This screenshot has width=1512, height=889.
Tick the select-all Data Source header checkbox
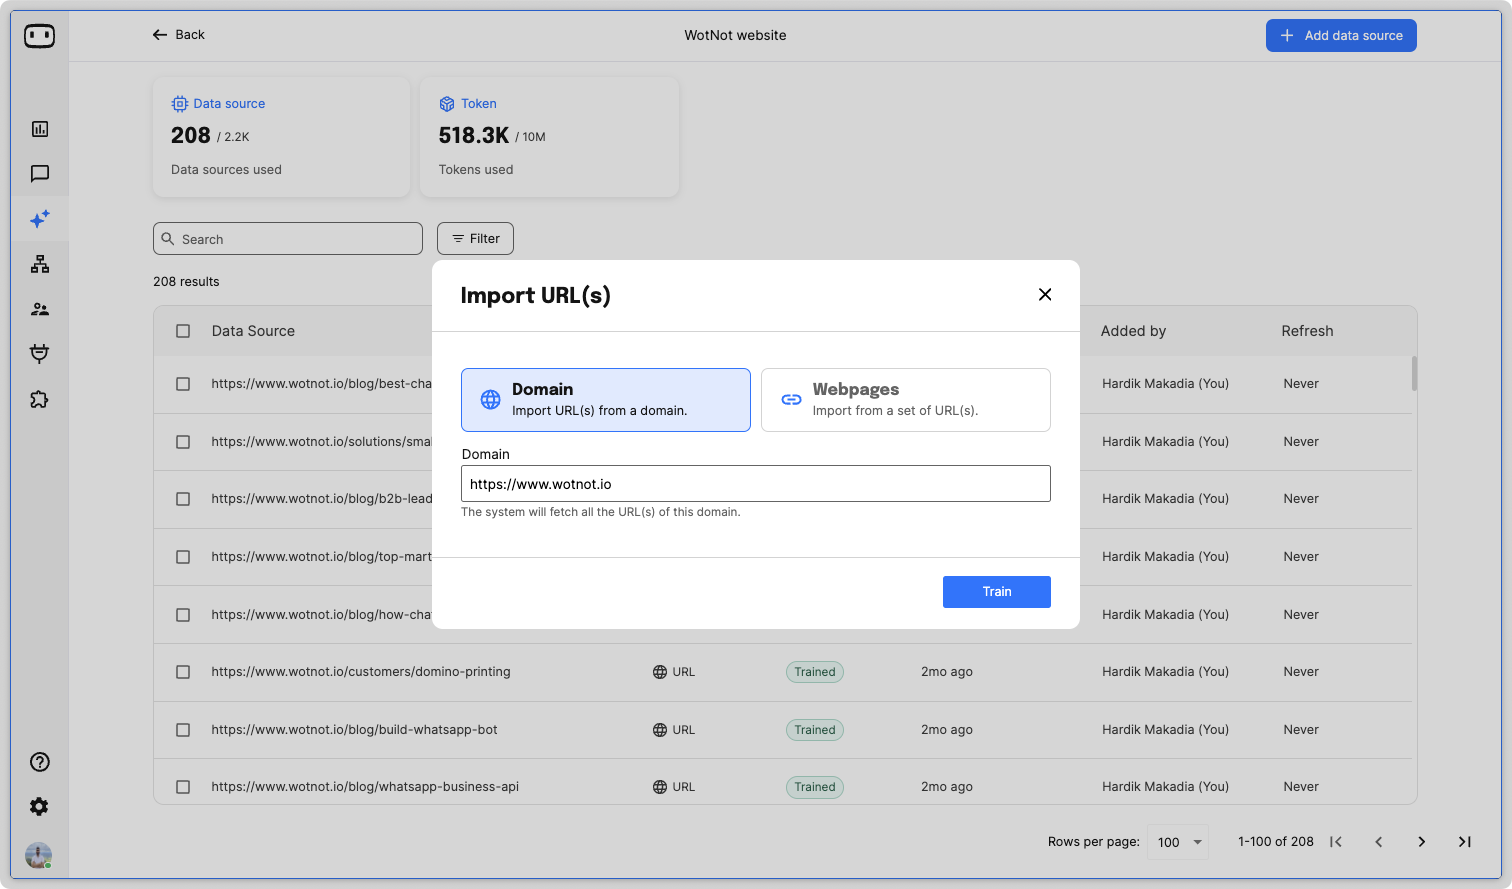click(183, 331)
